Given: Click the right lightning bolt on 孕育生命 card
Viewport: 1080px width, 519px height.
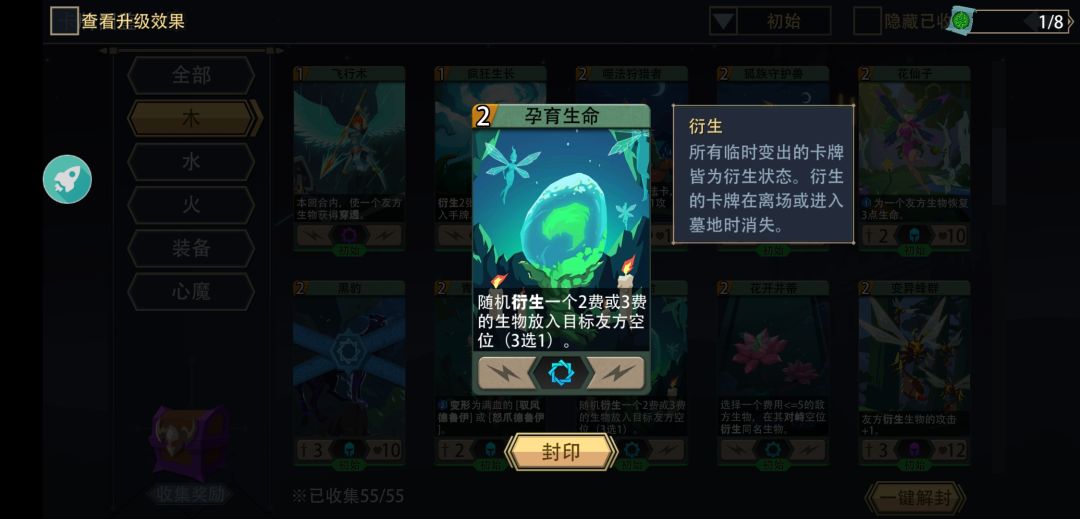Looking at the screenshot, I should (x=619, y=372).
